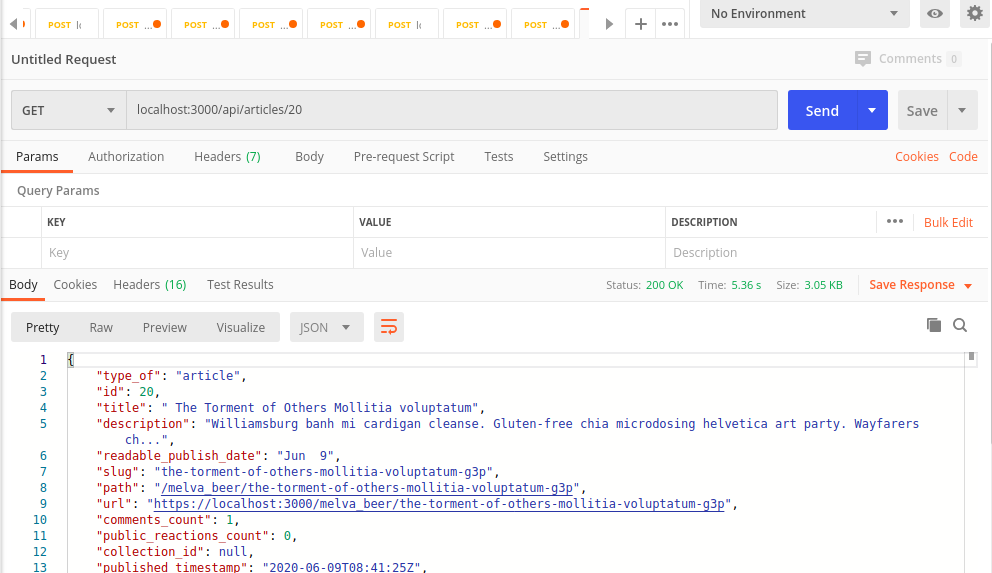Open the request Body tab
992x573 pixels.
(x=309, y=156)
